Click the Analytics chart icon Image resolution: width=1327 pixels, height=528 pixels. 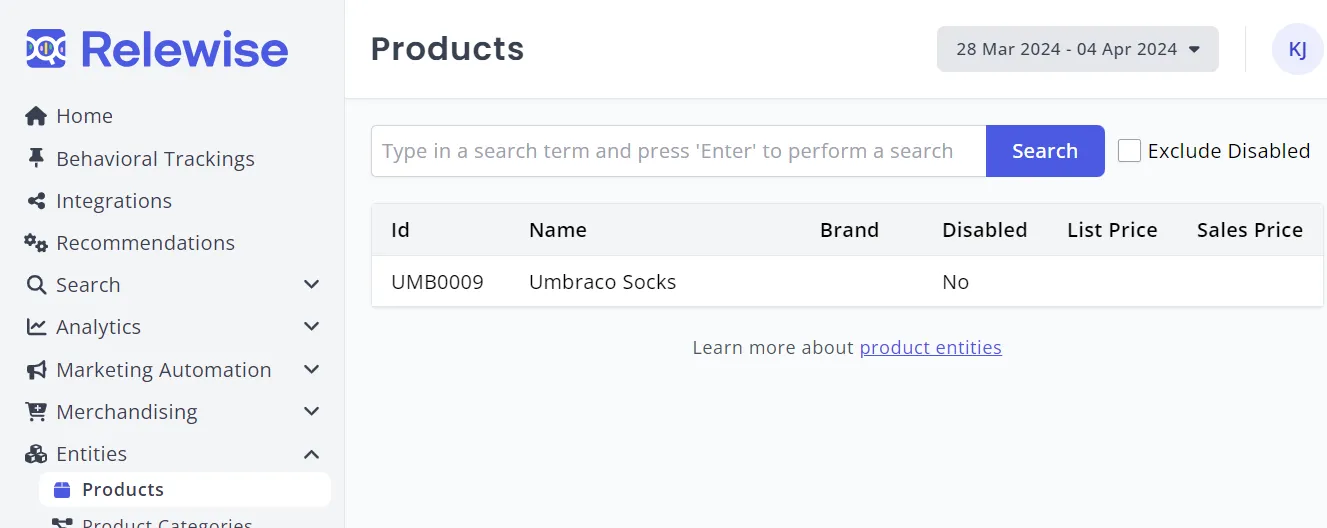36,327
